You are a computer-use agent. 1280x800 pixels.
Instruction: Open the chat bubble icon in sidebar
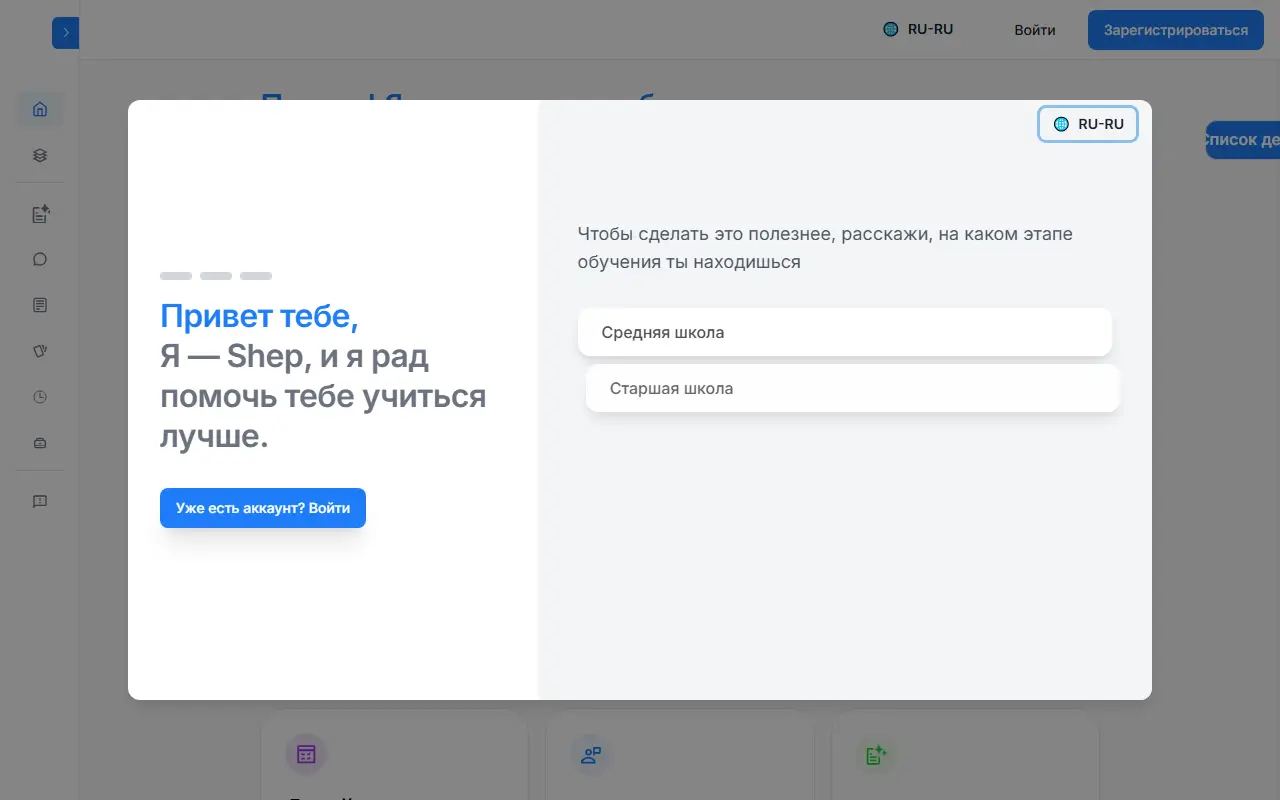[40, 259]
